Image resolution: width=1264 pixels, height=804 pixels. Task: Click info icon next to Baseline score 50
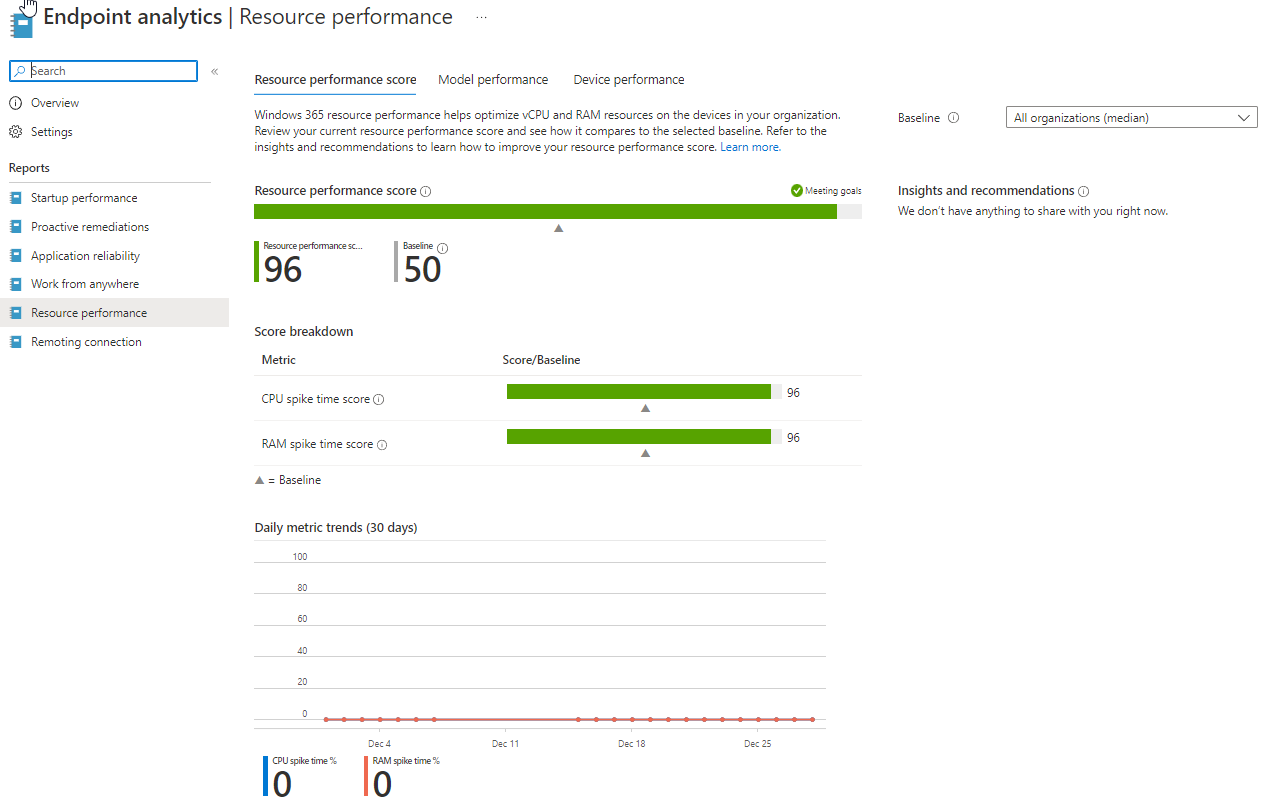point(443,248)
